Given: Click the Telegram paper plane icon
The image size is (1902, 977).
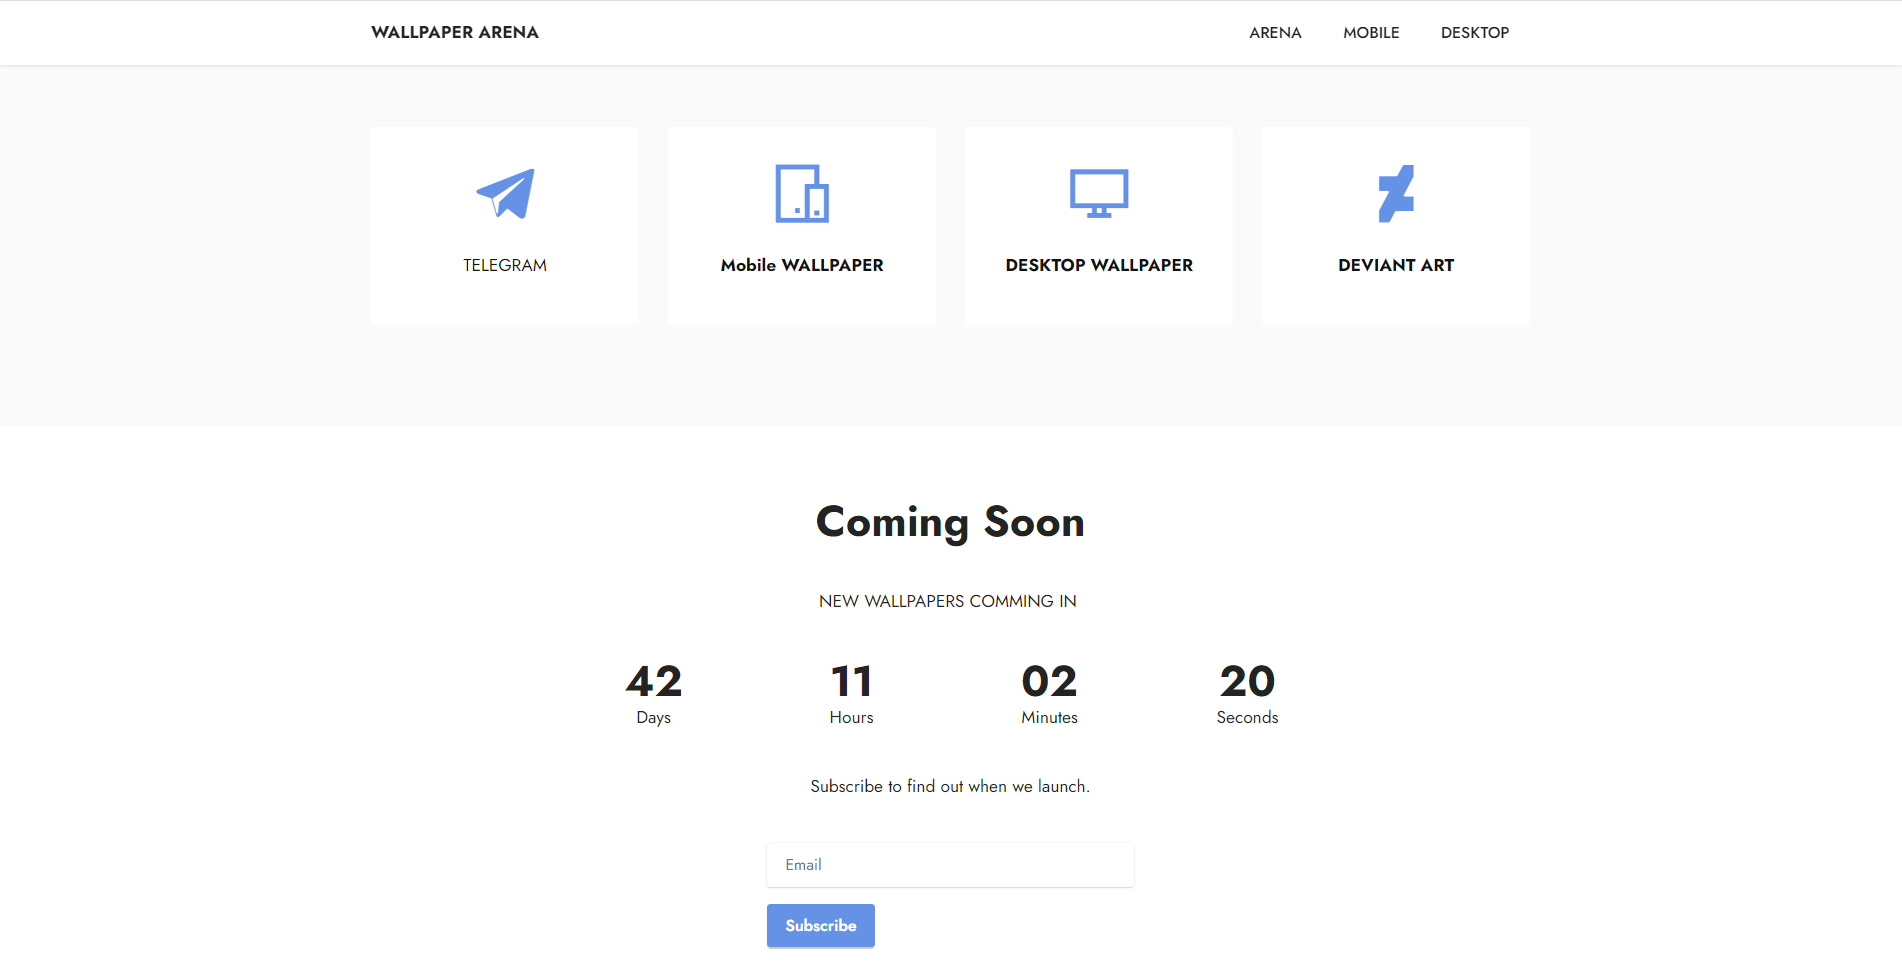Looking at the screenshot, I should click(503, 193).
